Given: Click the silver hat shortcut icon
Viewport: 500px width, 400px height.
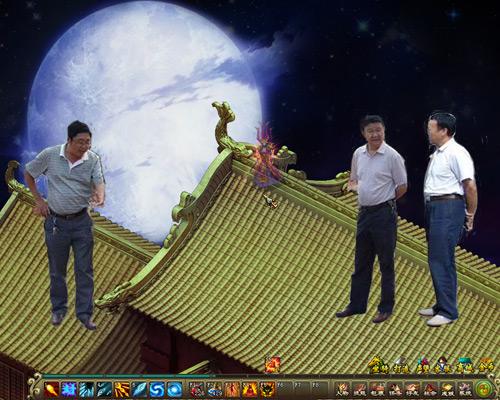Looking at the screenshot, I should pyautogui.click(x=401, y=365).
